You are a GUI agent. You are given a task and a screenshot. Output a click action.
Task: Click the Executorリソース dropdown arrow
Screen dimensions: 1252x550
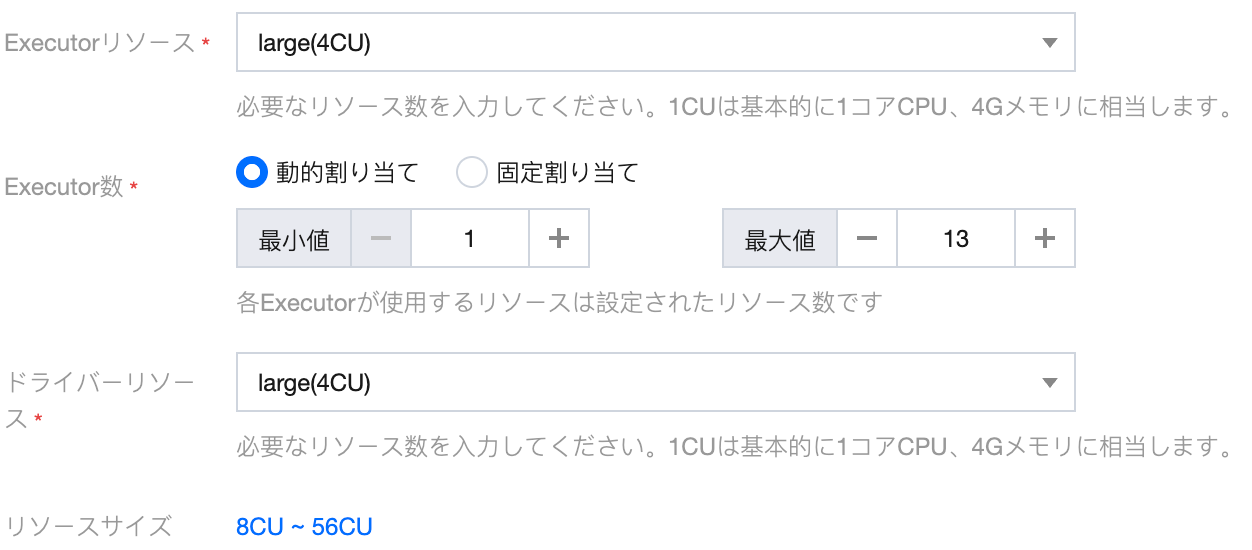point(1049,43)
